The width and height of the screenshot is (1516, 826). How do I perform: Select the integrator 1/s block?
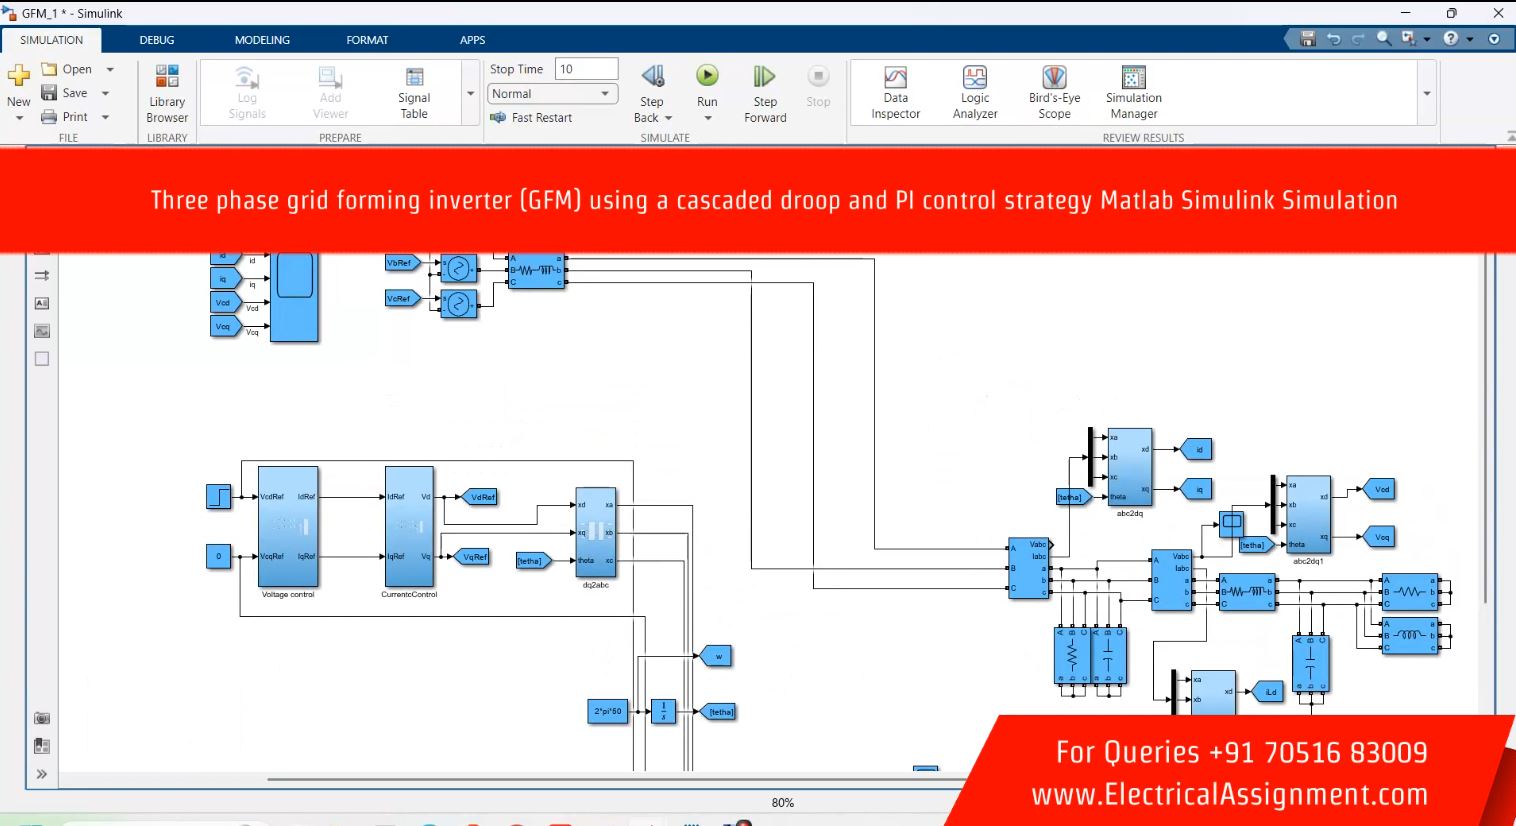point(663,711)
